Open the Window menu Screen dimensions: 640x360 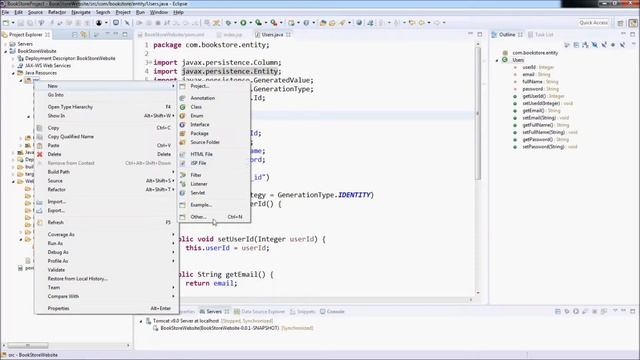159,12
